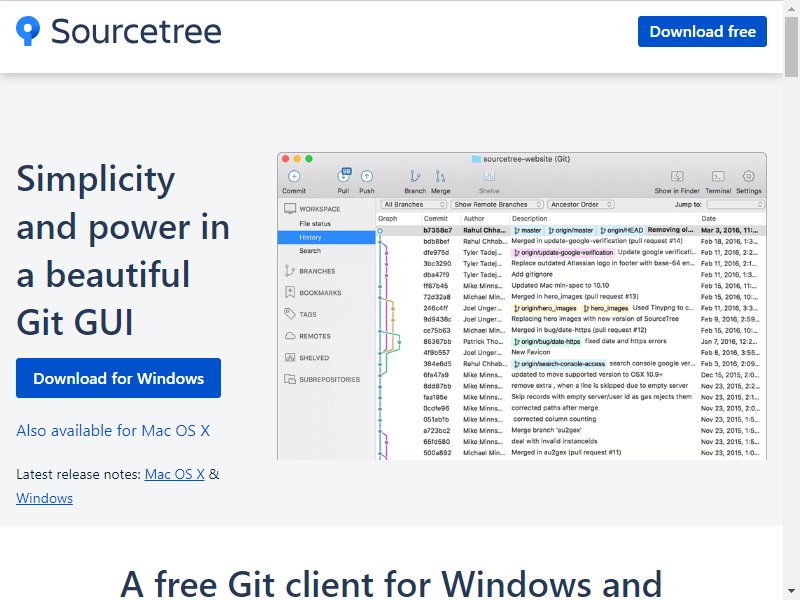Image resolution: width=800 pixels, height=600 pixels.
Task: Click the origin/master label on the top commit
Action: [571, 230]
